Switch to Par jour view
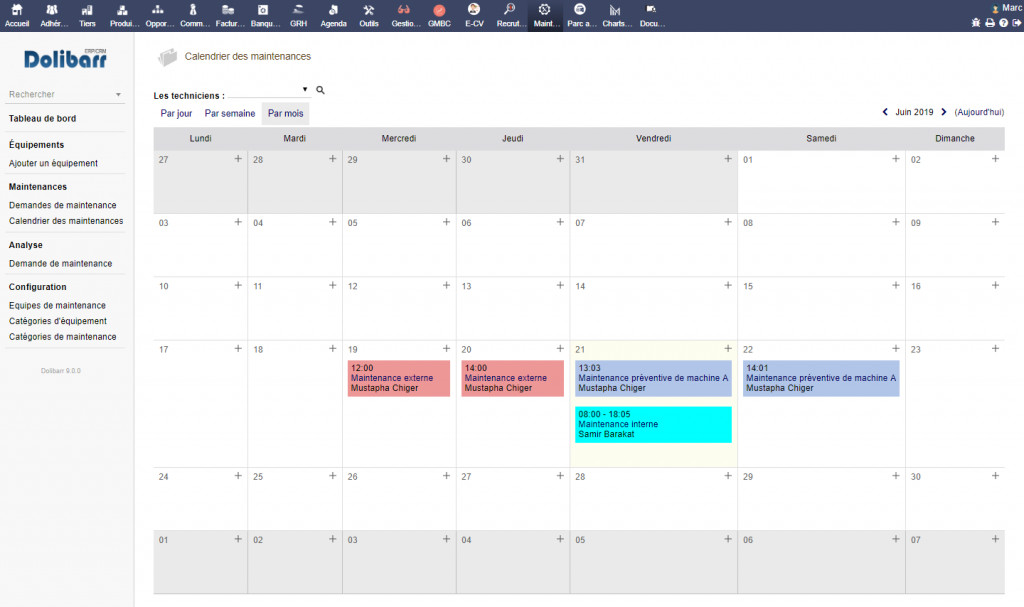This screenshot has height=607, width=1024. click(176, 113)
